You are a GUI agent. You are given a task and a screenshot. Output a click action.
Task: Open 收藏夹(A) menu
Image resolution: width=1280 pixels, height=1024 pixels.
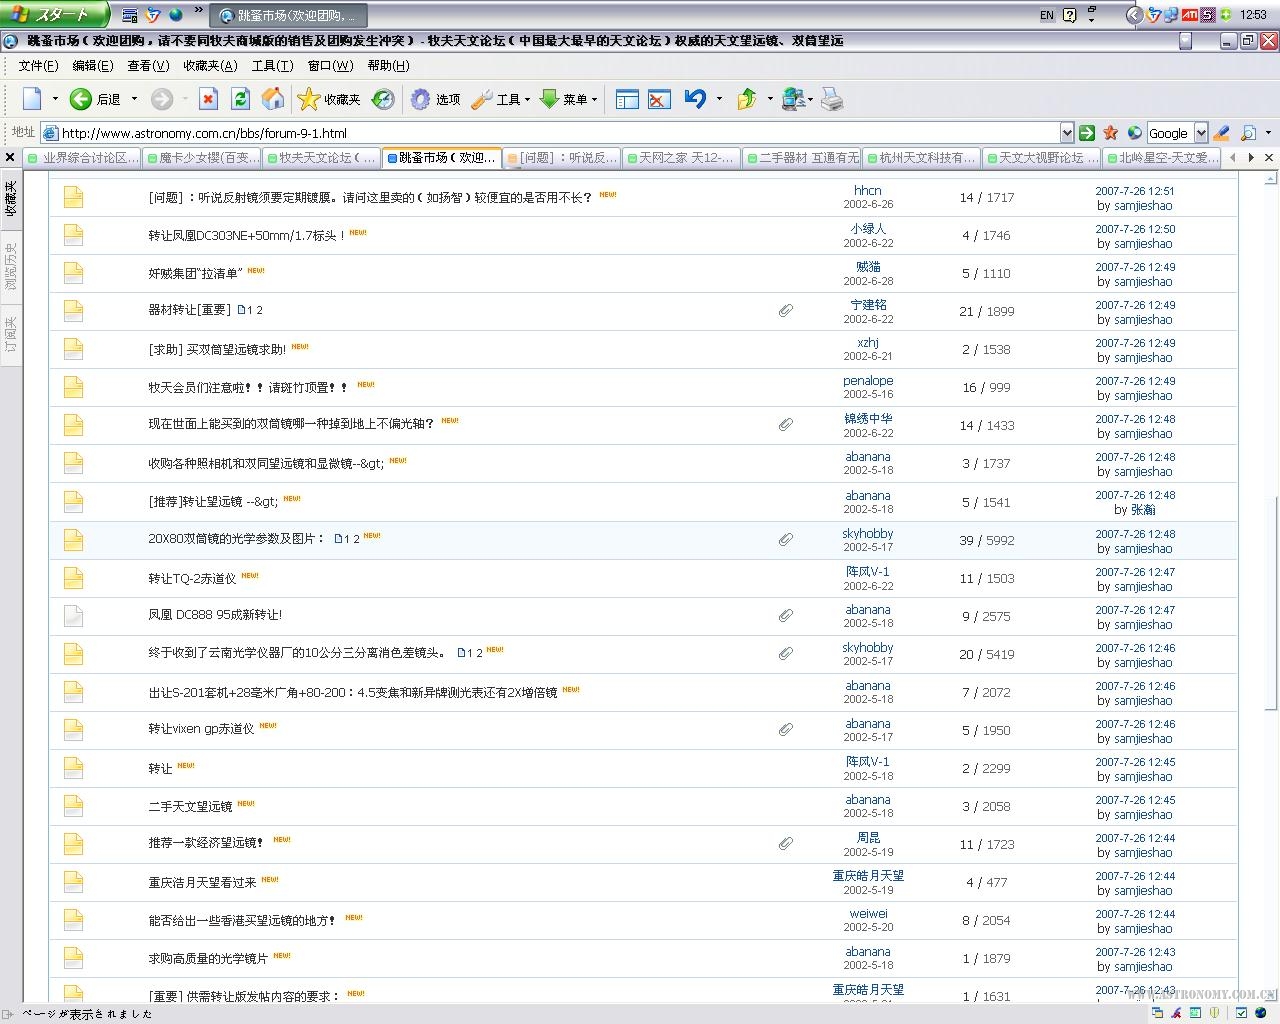point(210,66)
